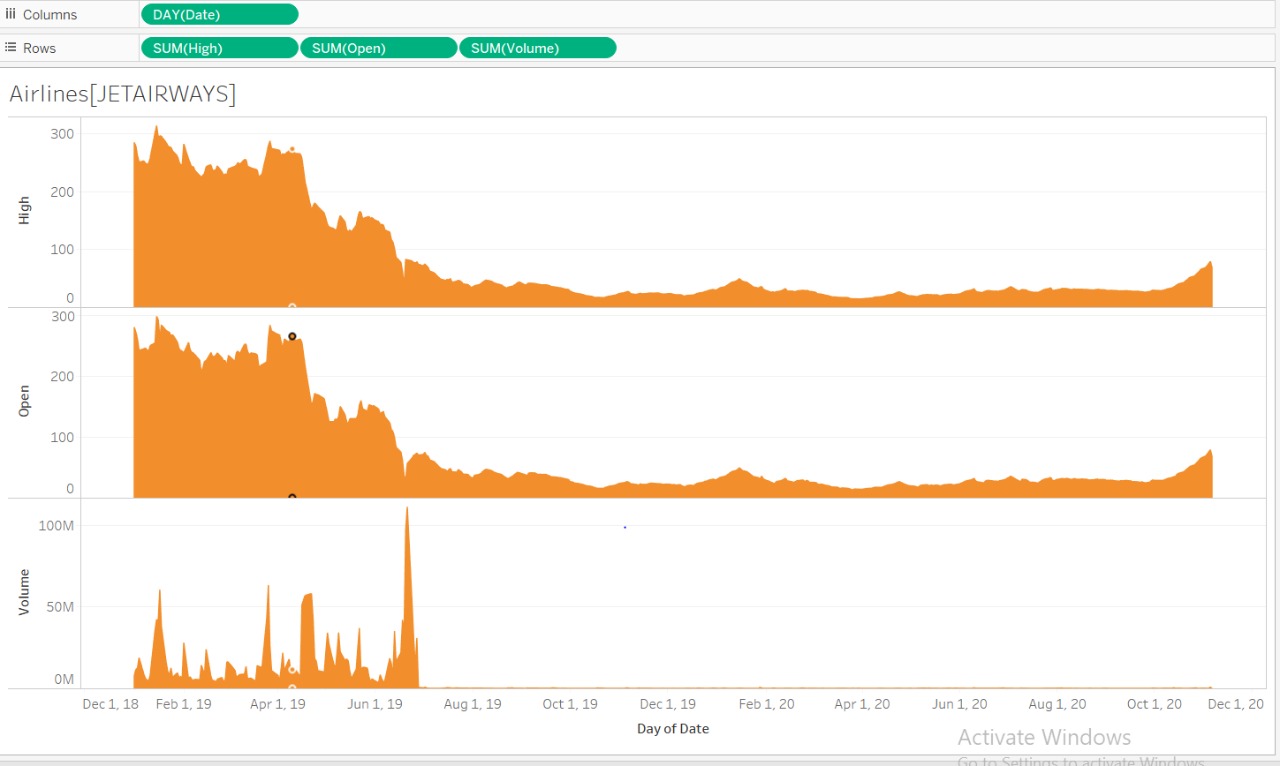
Task: Click the SUM(High) pill on Rows shelf
Action: (220, 48)
